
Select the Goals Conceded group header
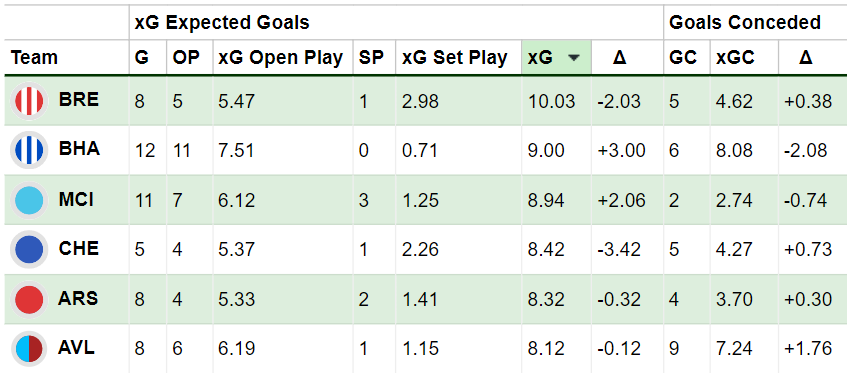(x=745, y=22)
